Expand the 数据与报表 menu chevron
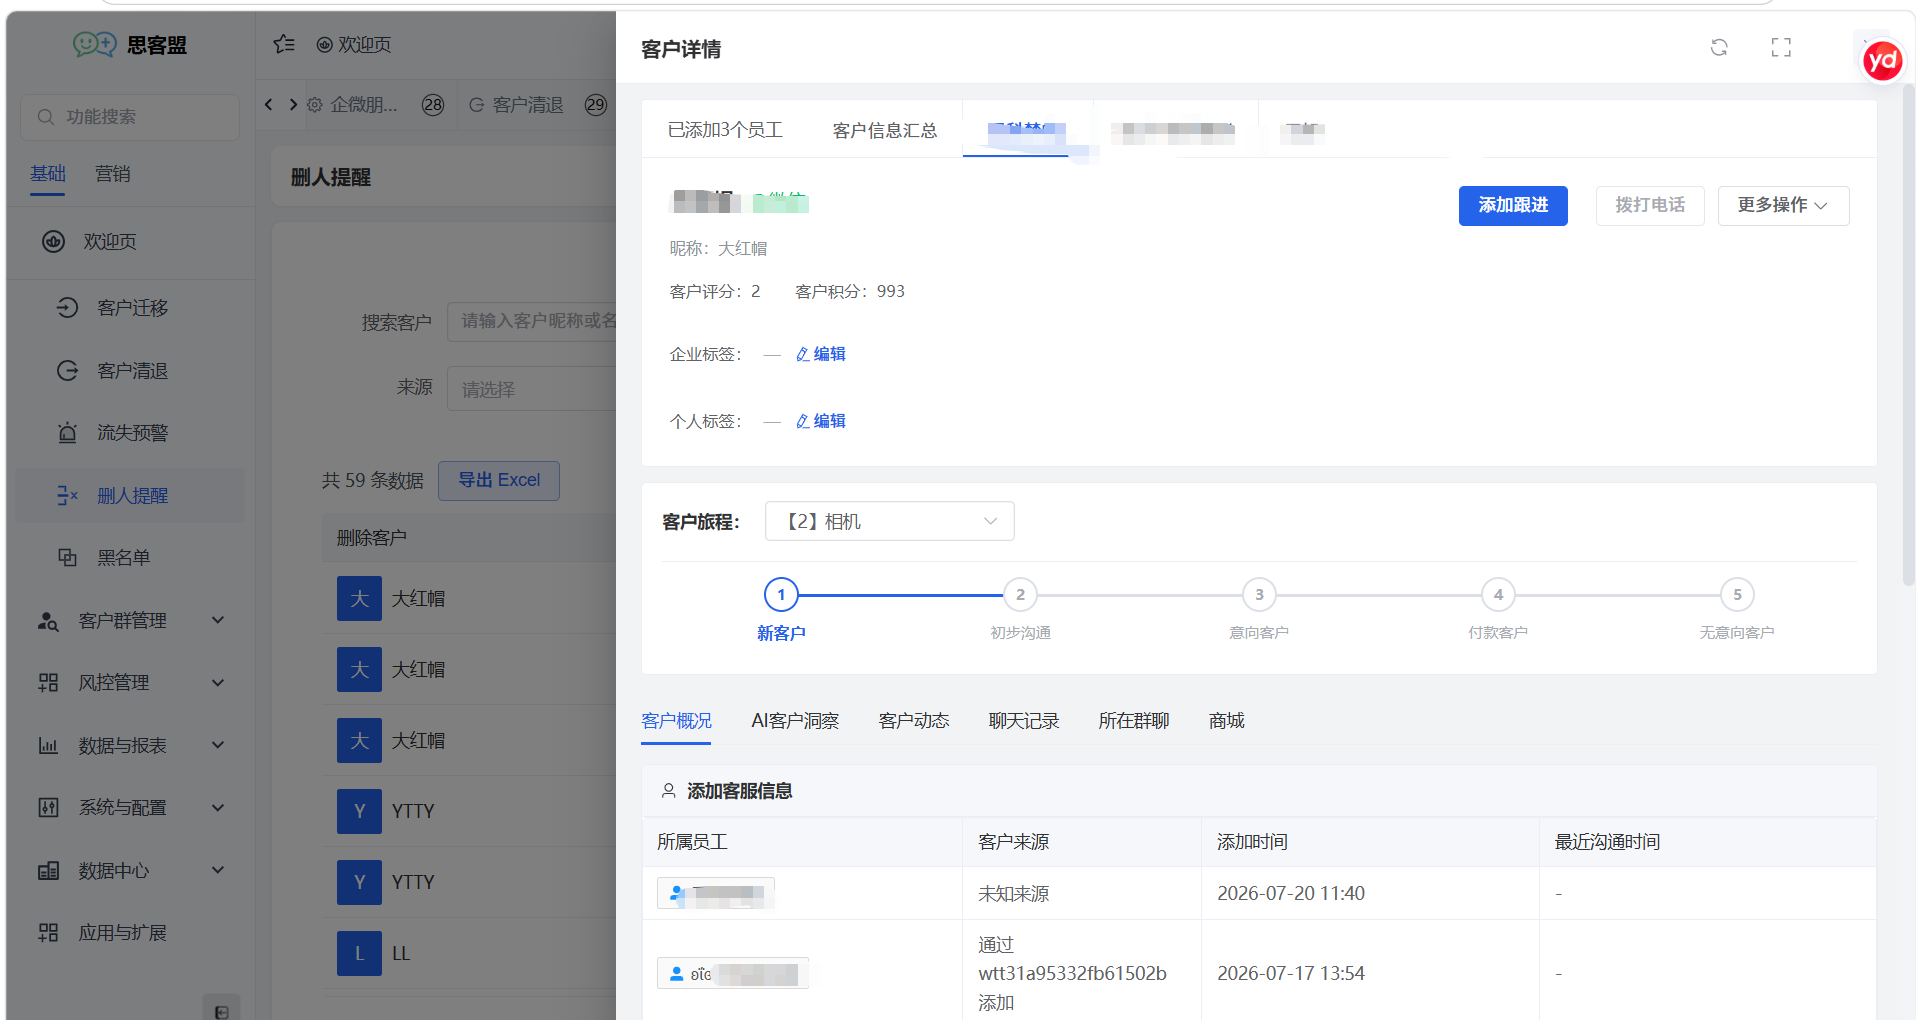The height and width of the screenshot is (1020, 1920). tap(218, 745)
